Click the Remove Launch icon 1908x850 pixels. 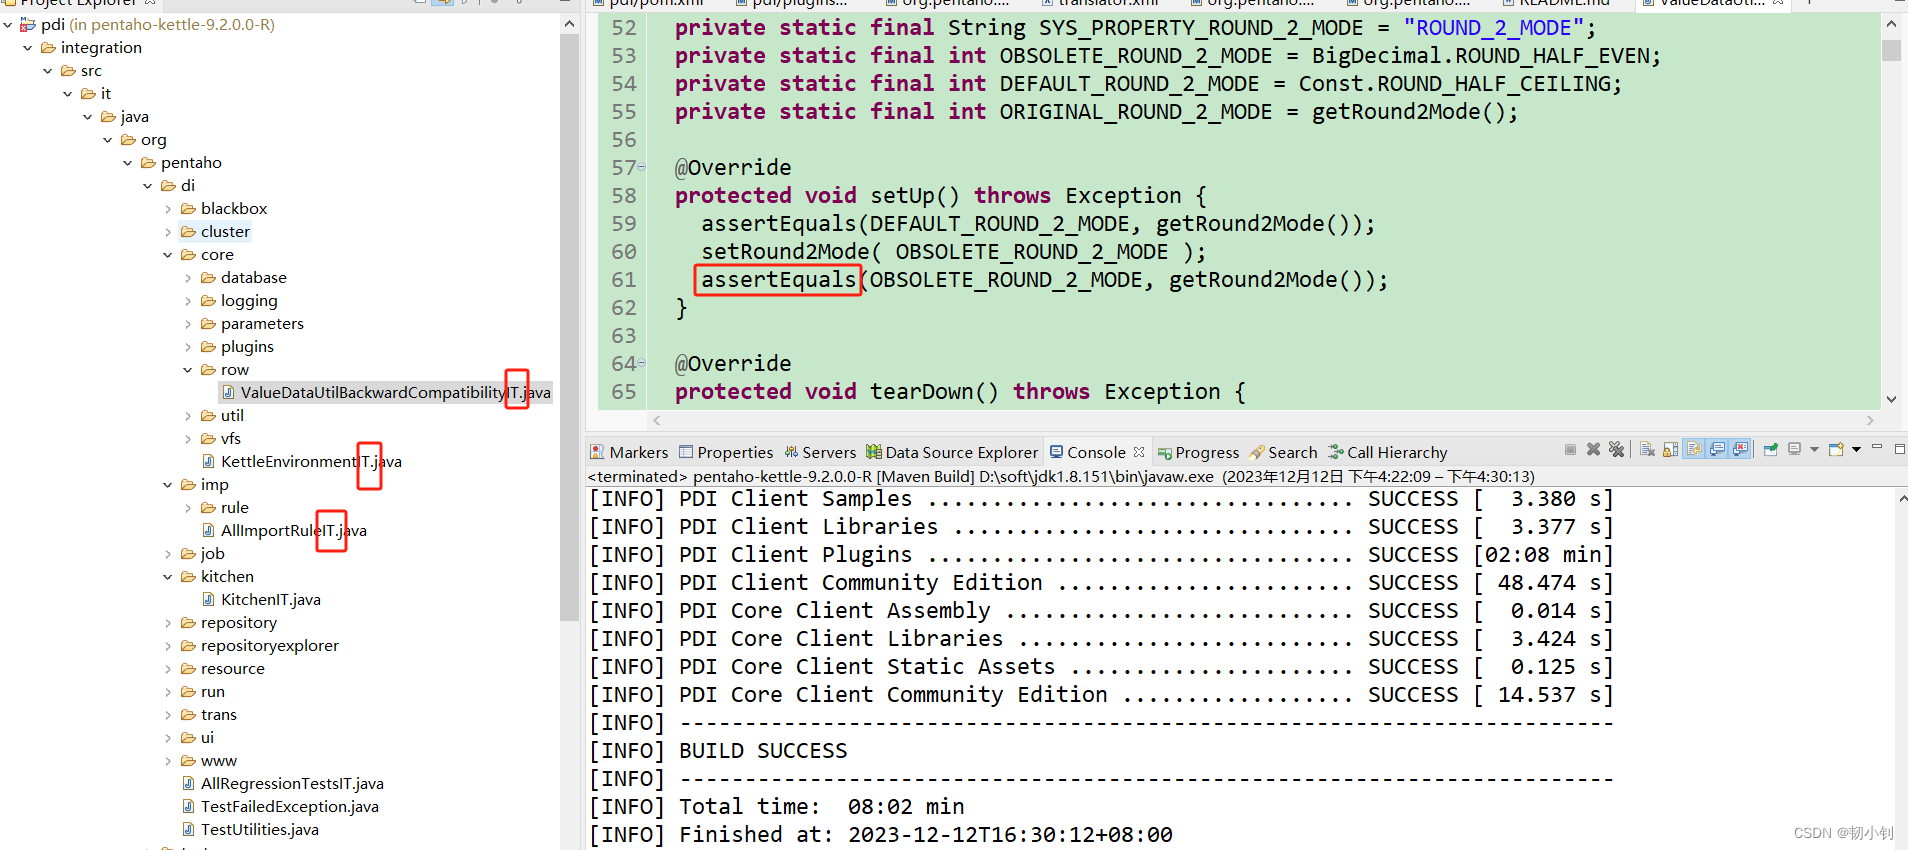coord(1593,449)
